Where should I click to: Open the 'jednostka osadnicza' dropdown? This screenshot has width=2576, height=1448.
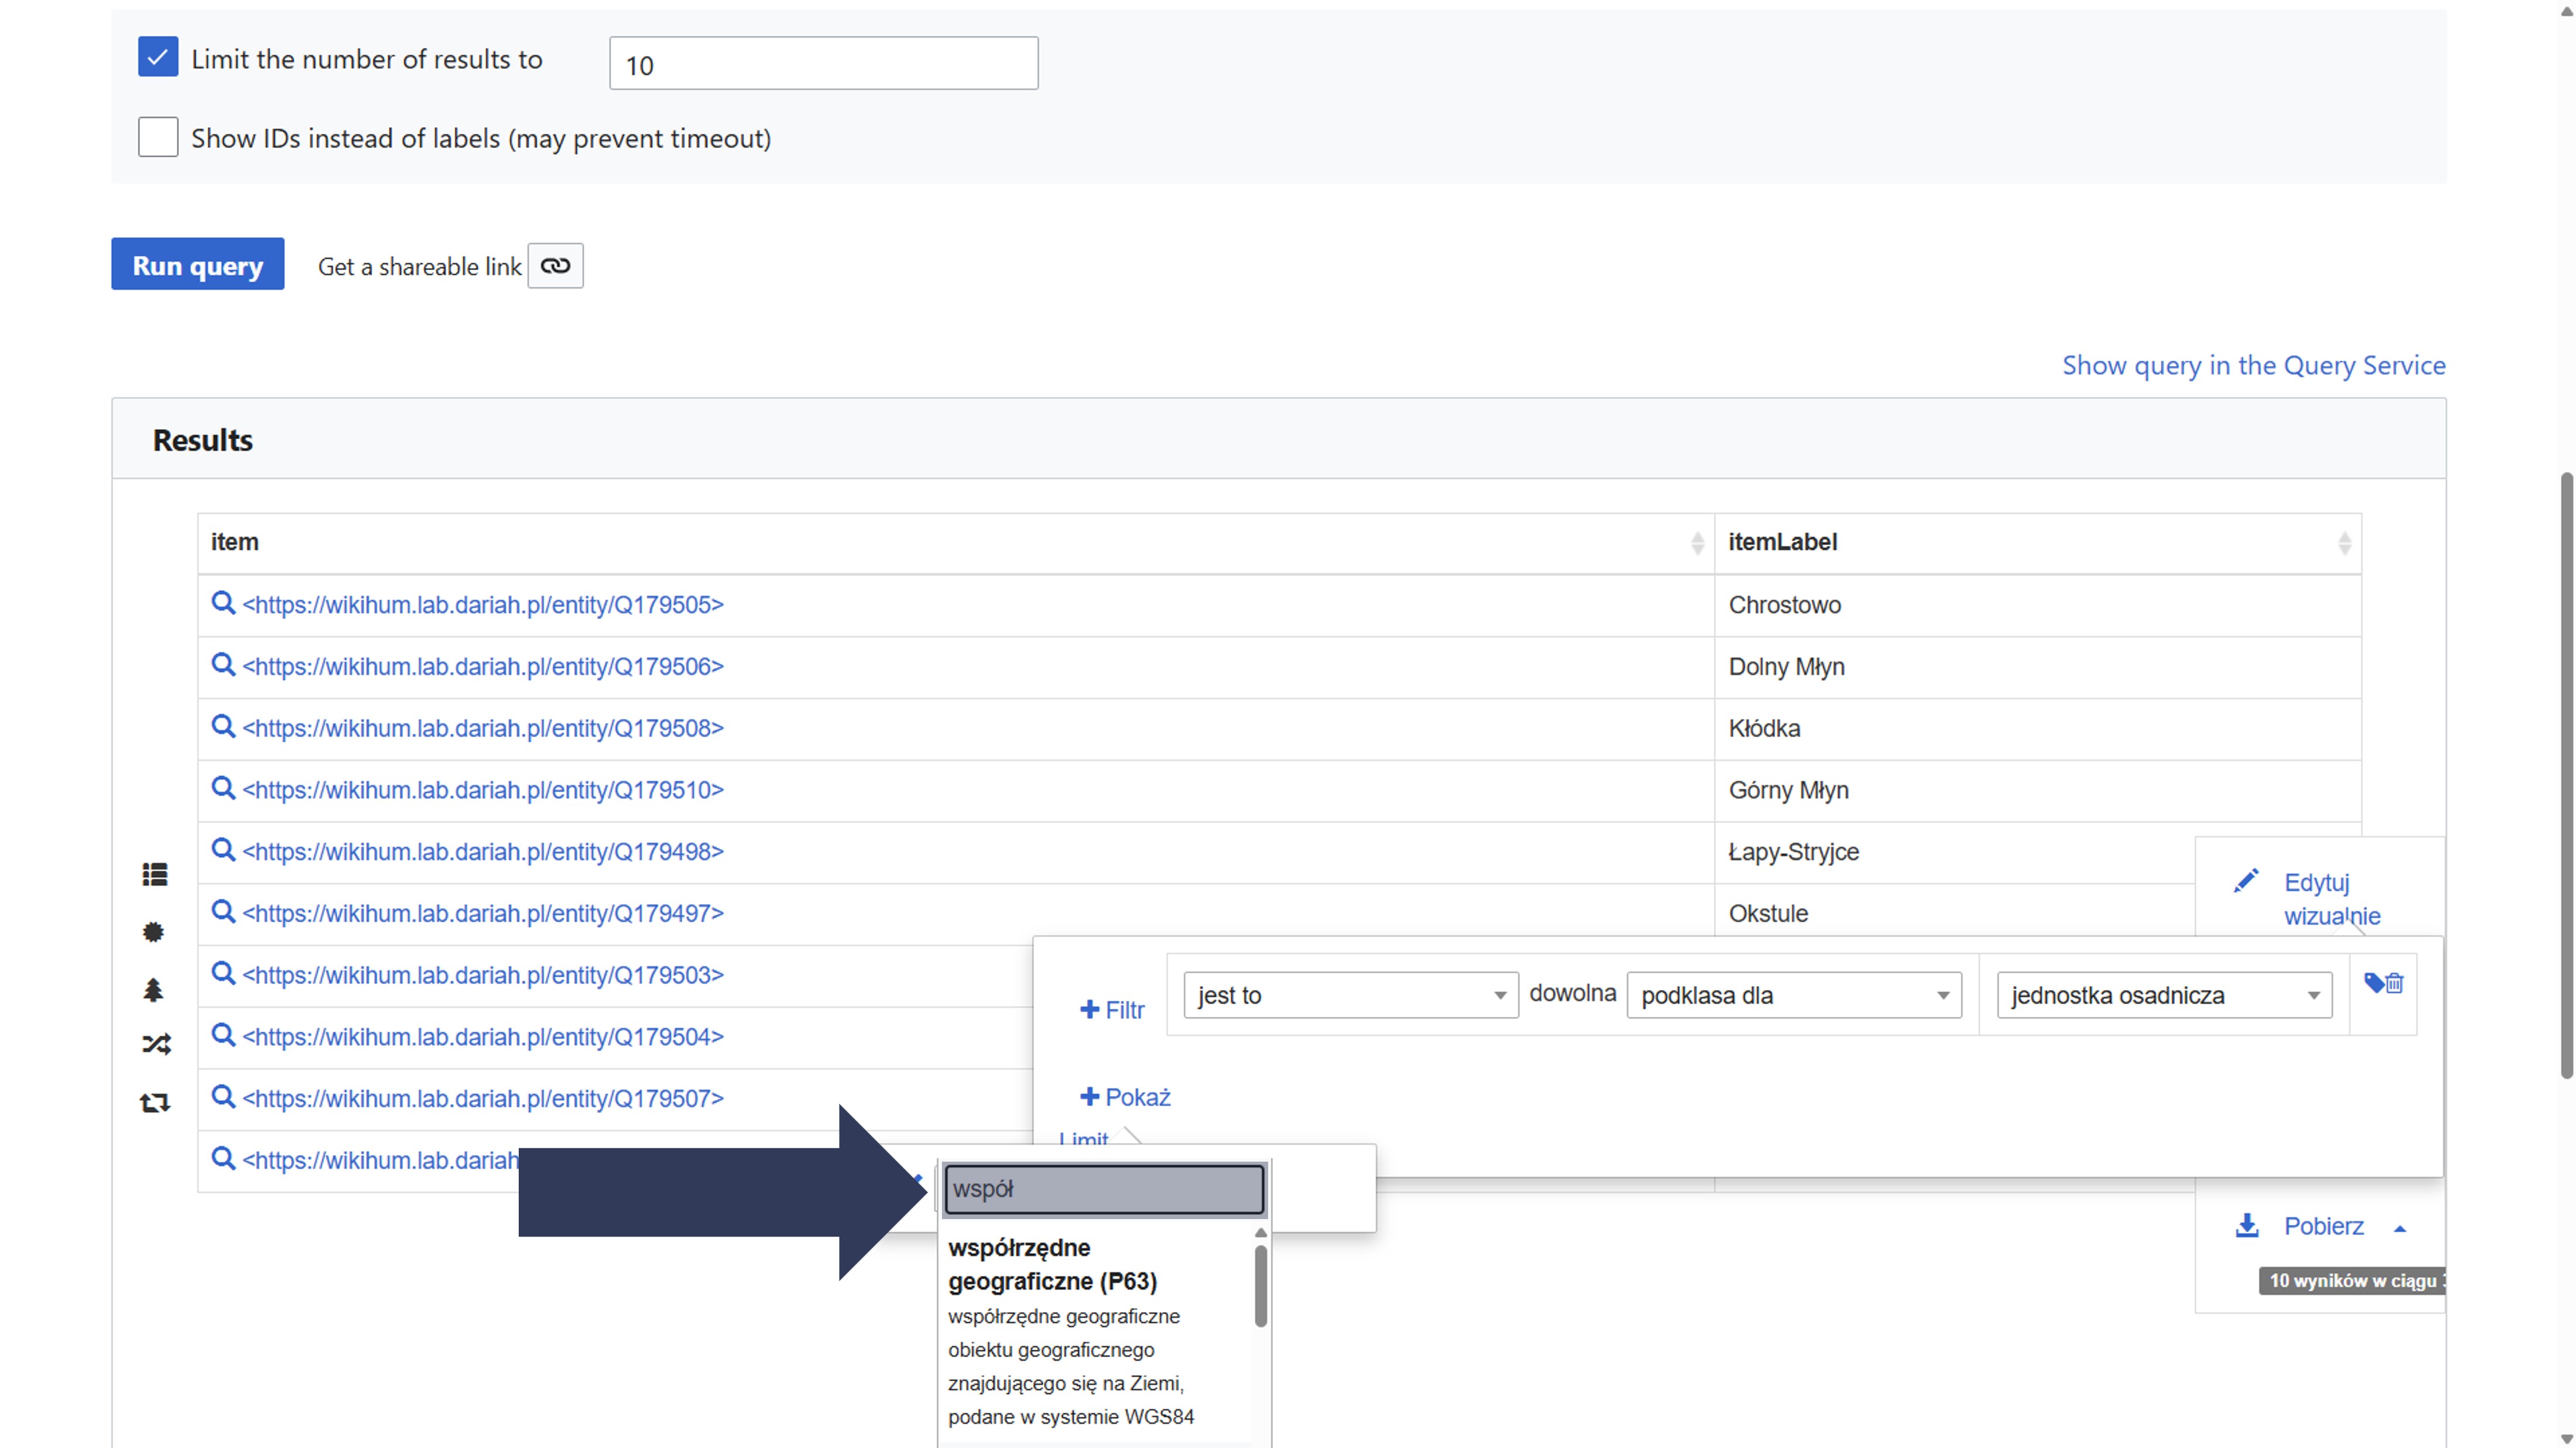(2164, 995)
